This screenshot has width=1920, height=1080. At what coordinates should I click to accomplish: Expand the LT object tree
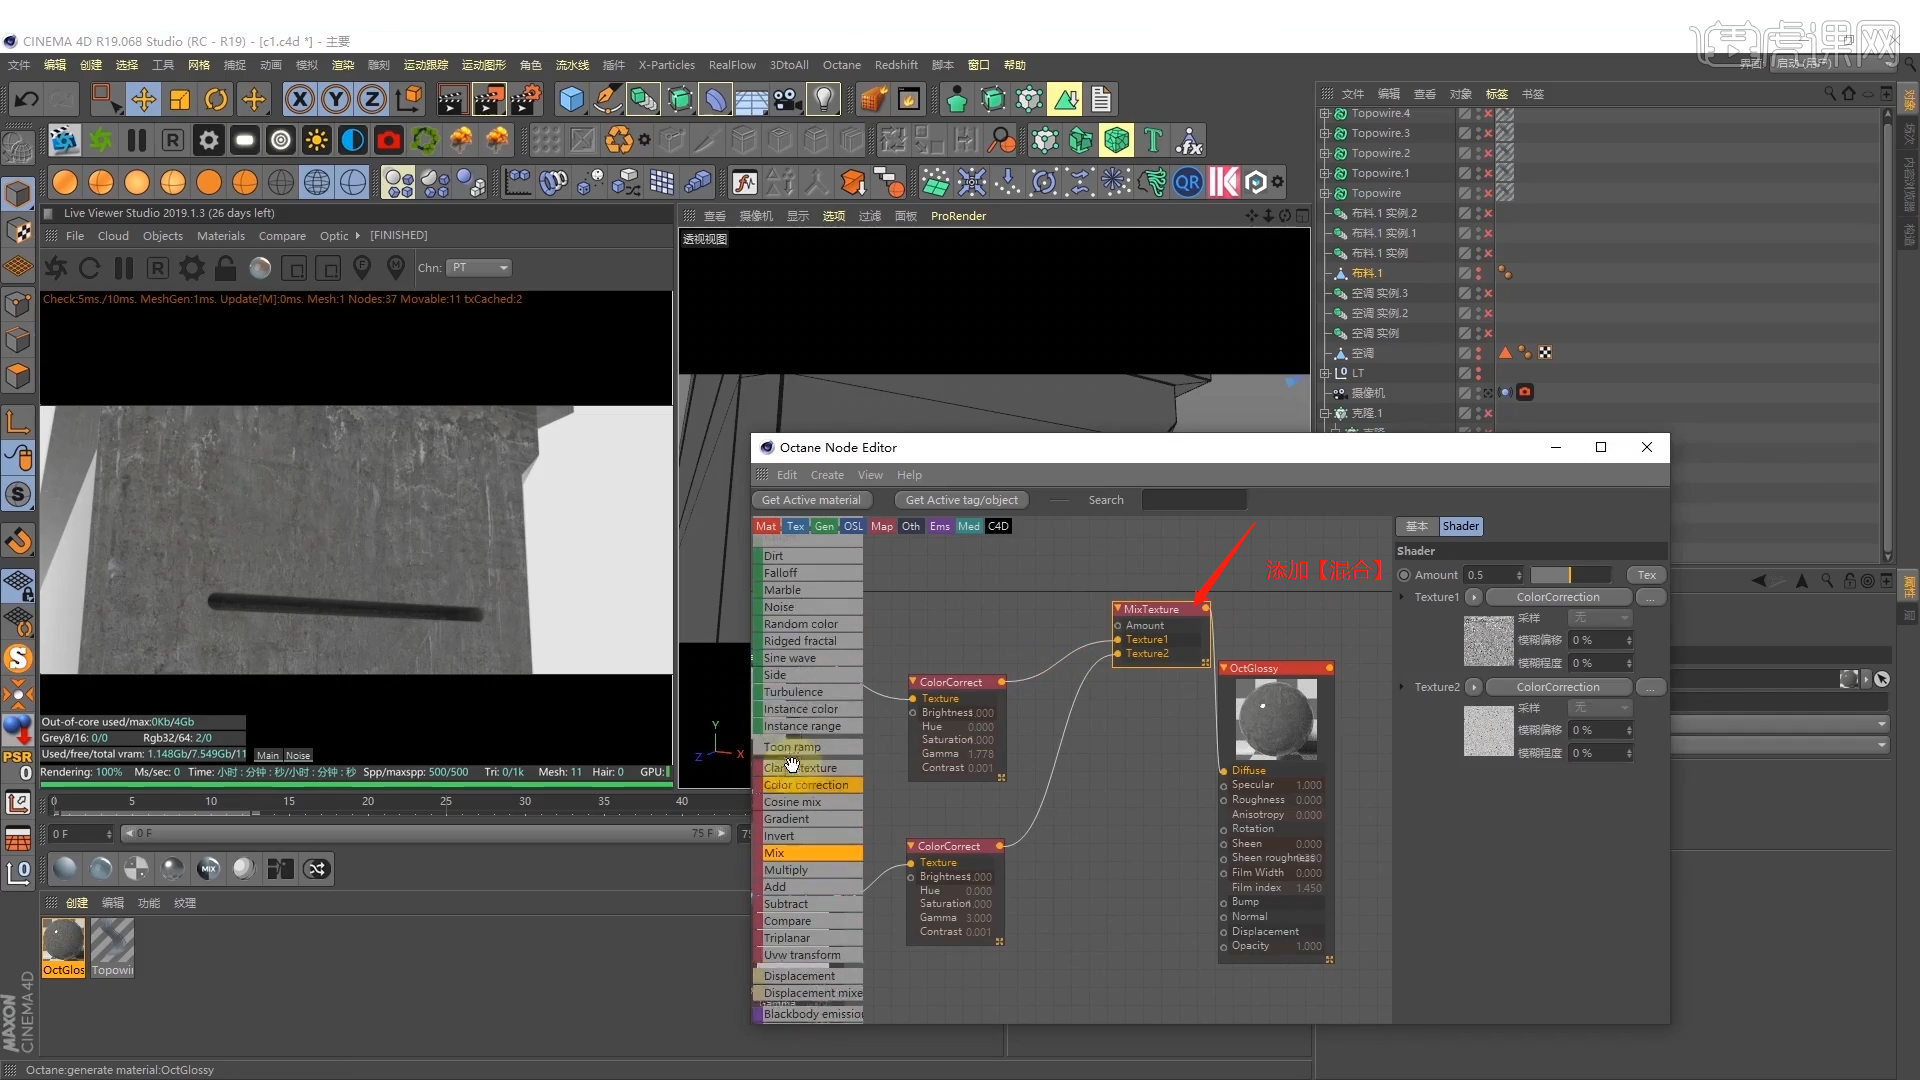1325,373
